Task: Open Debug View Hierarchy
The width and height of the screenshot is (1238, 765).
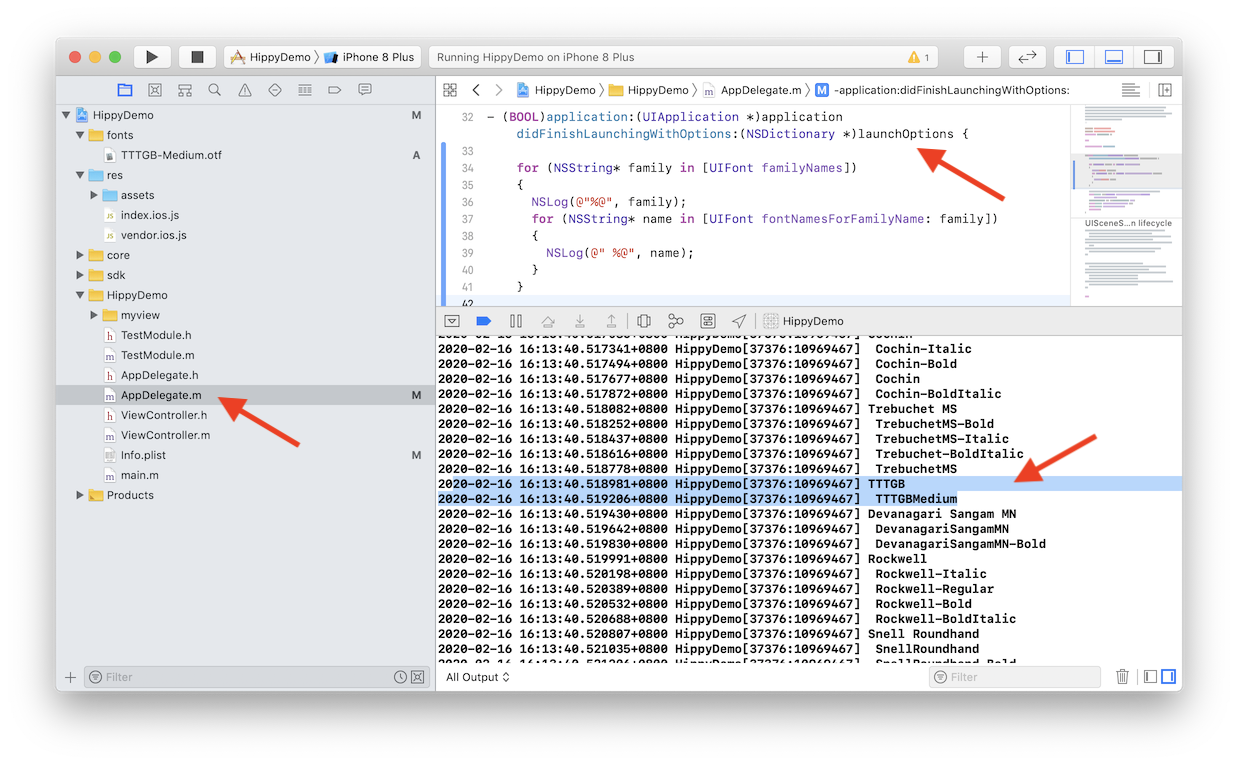Action: [x=644, y=321]
